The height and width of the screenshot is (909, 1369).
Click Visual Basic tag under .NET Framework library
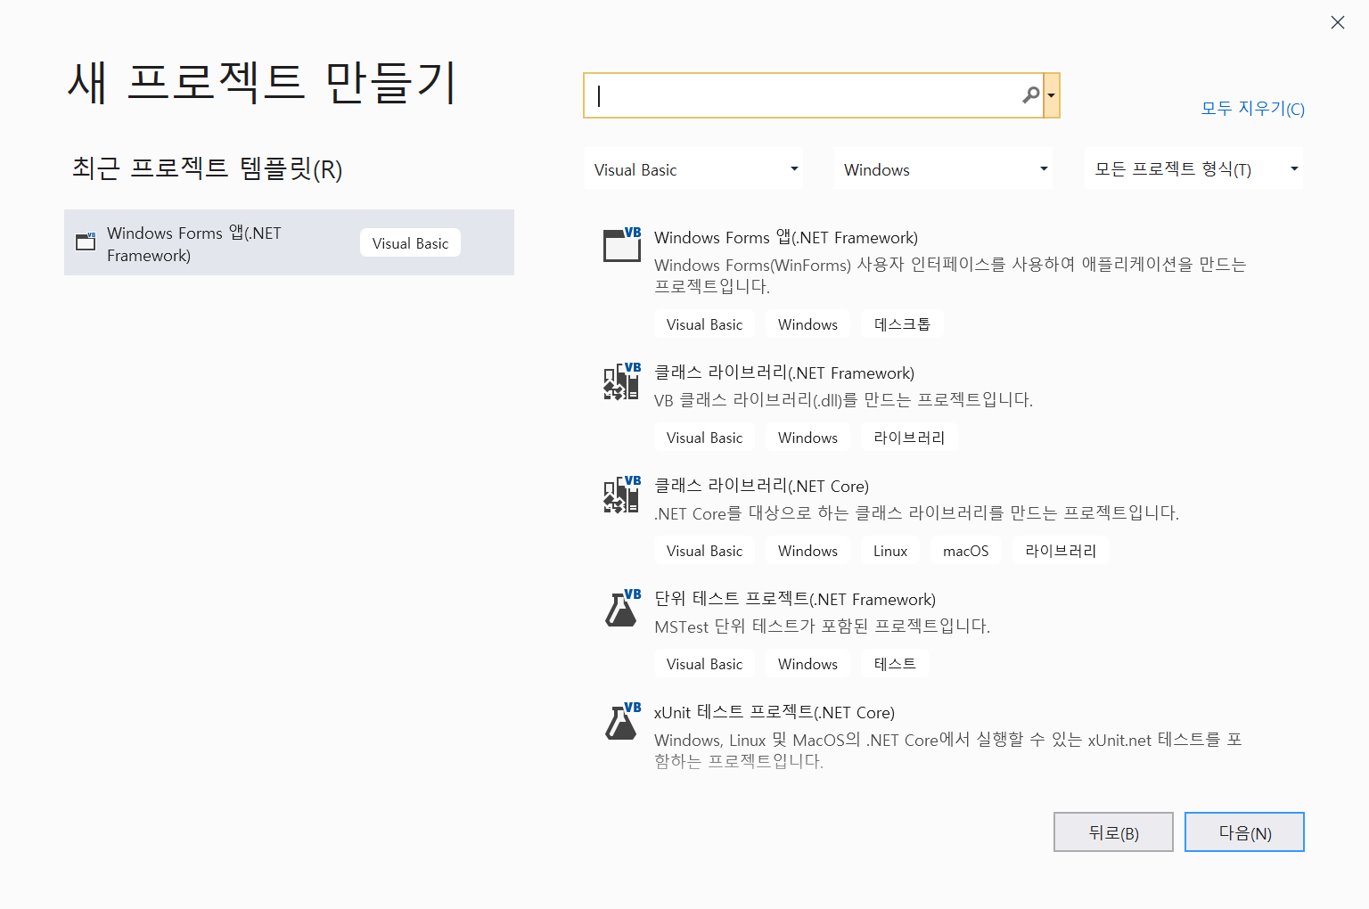(x=704, y=437)
